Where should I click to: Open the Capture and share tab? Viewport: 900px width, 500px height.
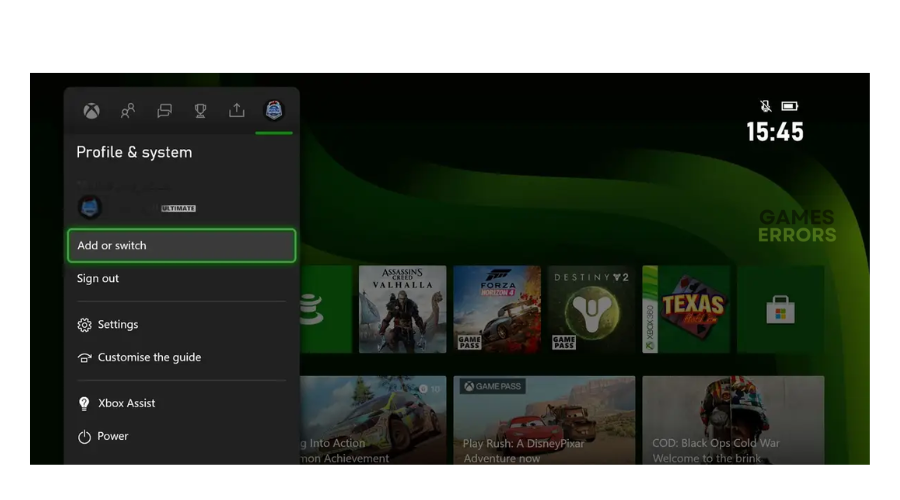click(236, 110)
